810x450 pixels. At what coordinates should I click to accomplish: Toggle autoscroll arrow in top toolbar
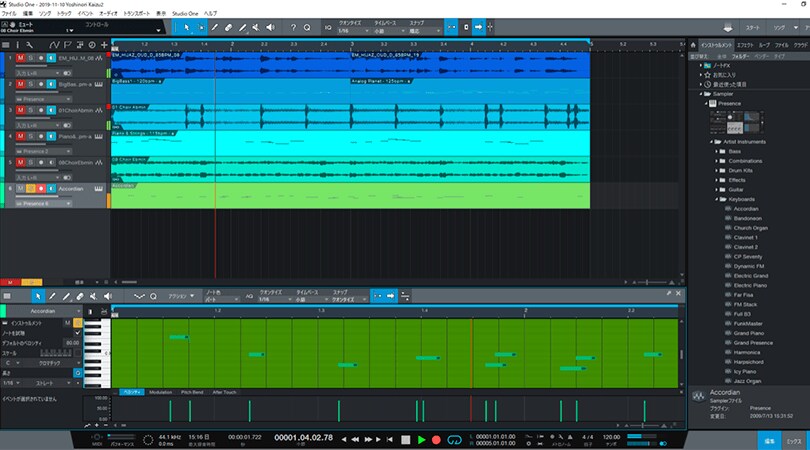pyautogui.click(x=478, y=27)
